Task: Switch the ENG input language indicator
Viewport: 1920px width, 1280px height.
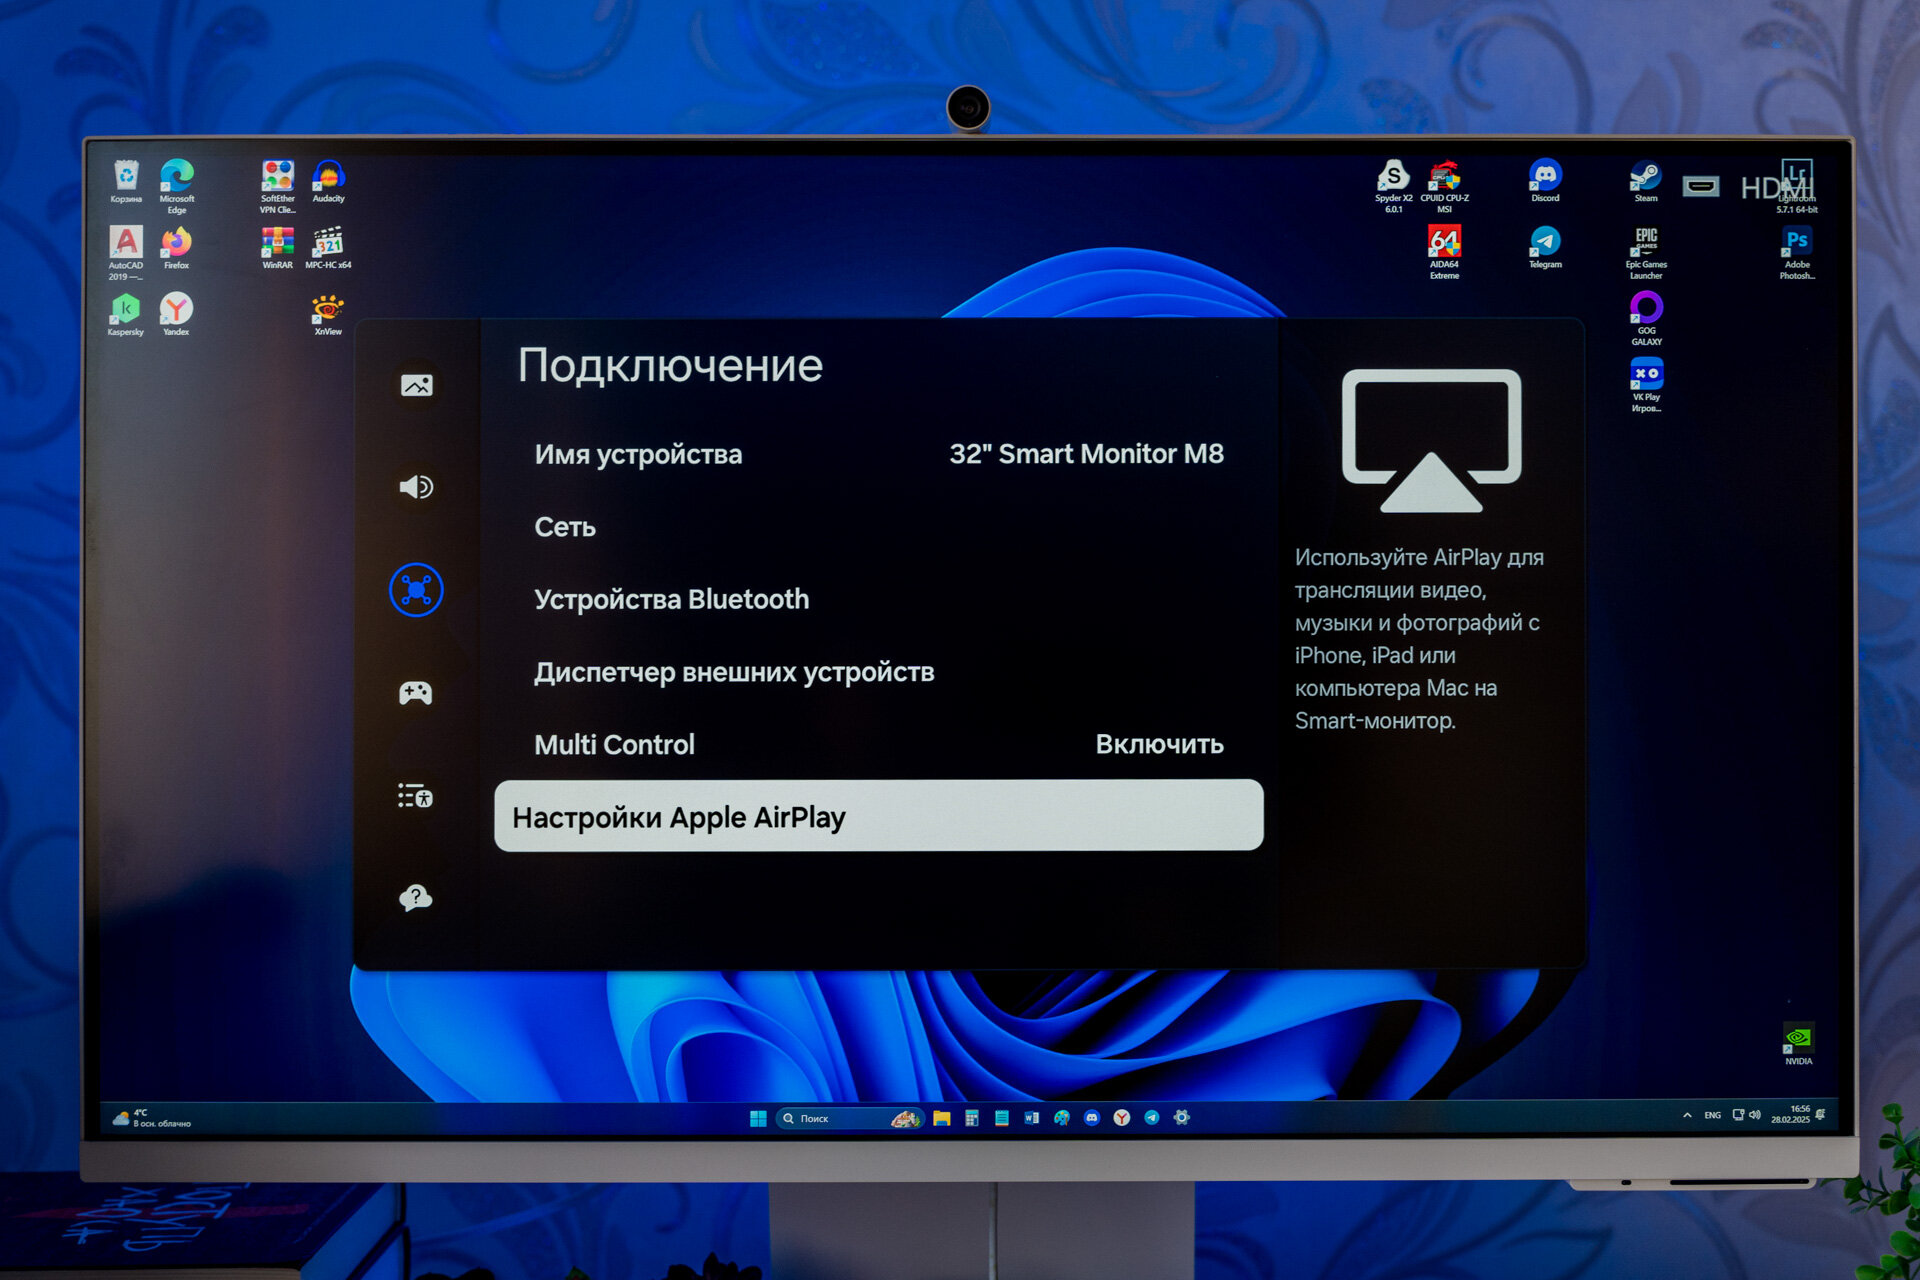Action: coord(1713,1115)
